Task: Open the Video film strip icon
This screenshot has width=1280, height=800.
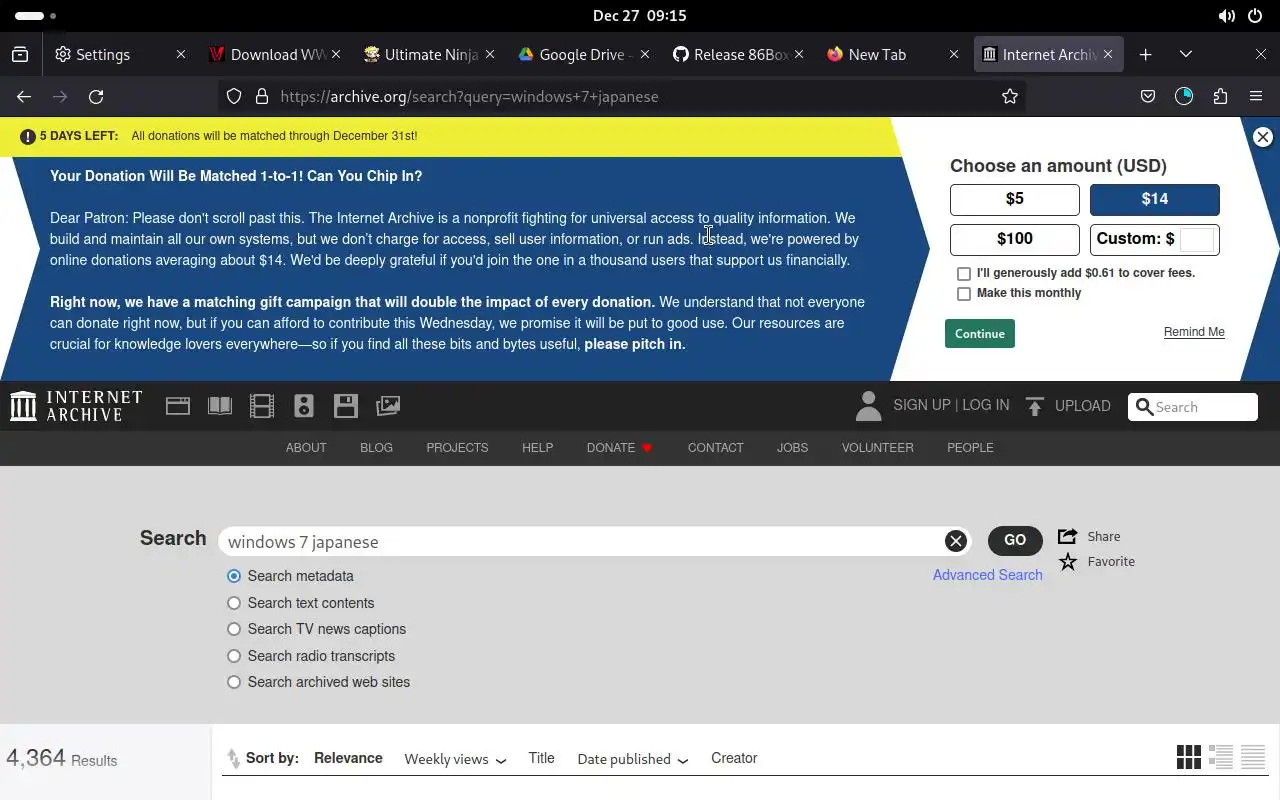Action: [x=262, y=406]
